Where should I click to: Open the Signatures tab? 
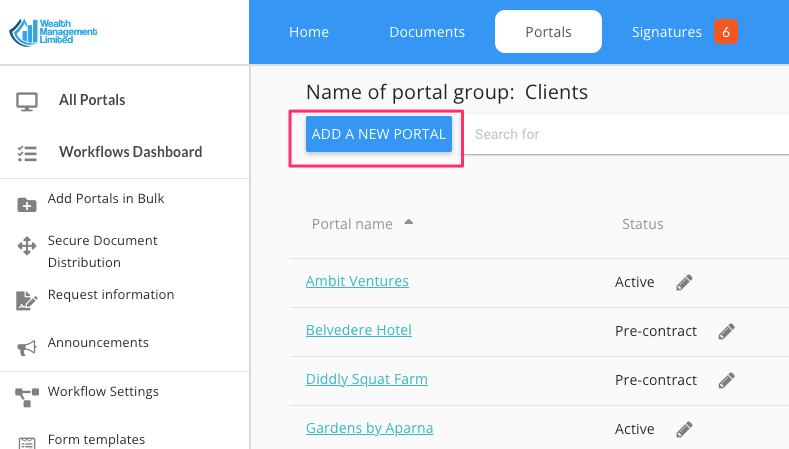[x=667, y=32]
